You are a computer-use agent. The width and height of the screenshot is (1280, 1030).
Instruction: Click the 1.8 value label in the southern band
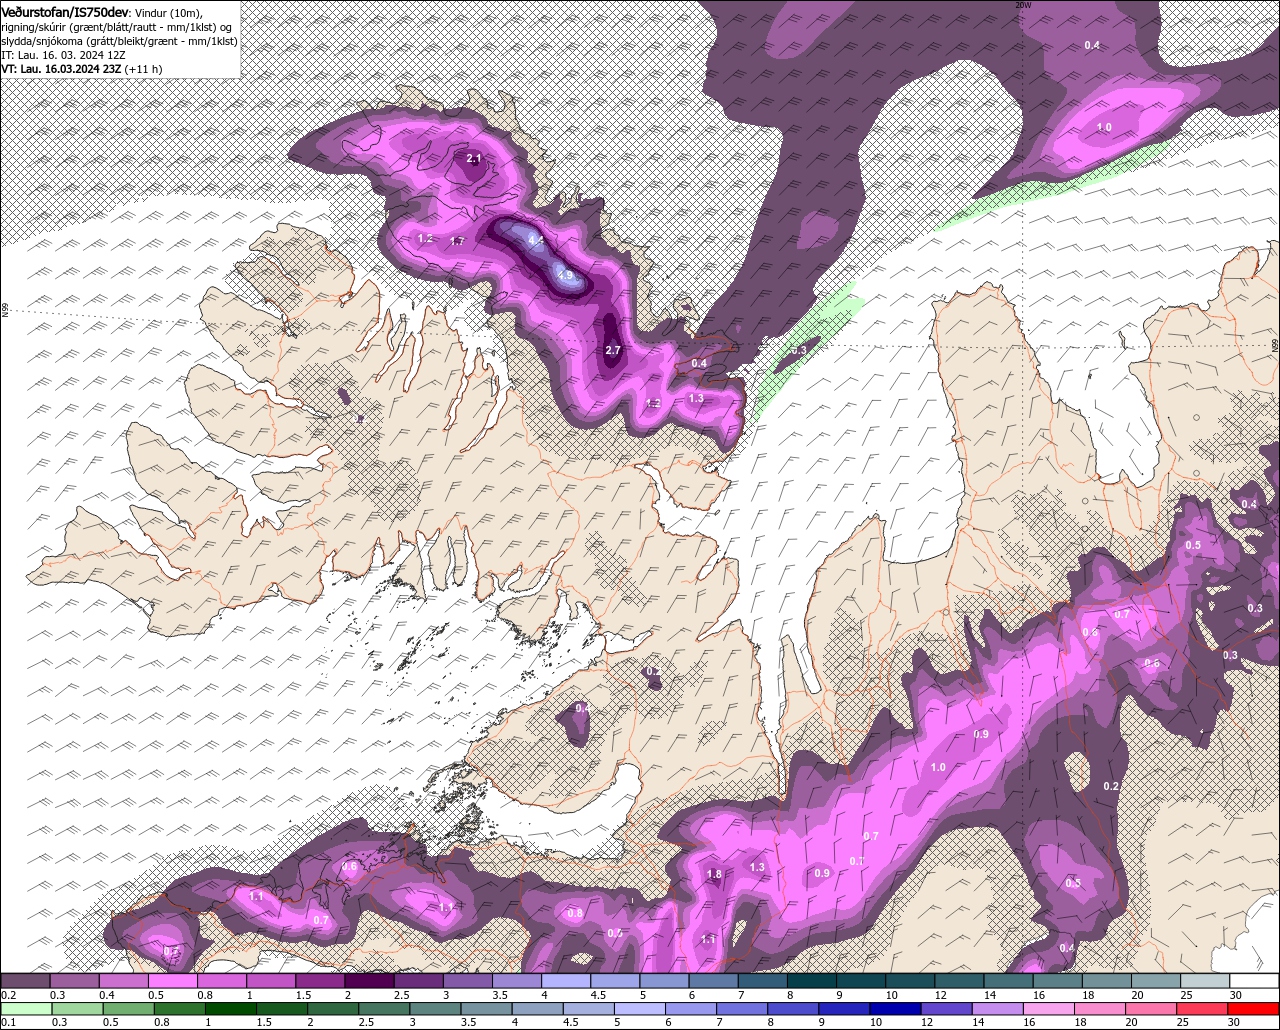pyautogui.click(x=714, y=874)
